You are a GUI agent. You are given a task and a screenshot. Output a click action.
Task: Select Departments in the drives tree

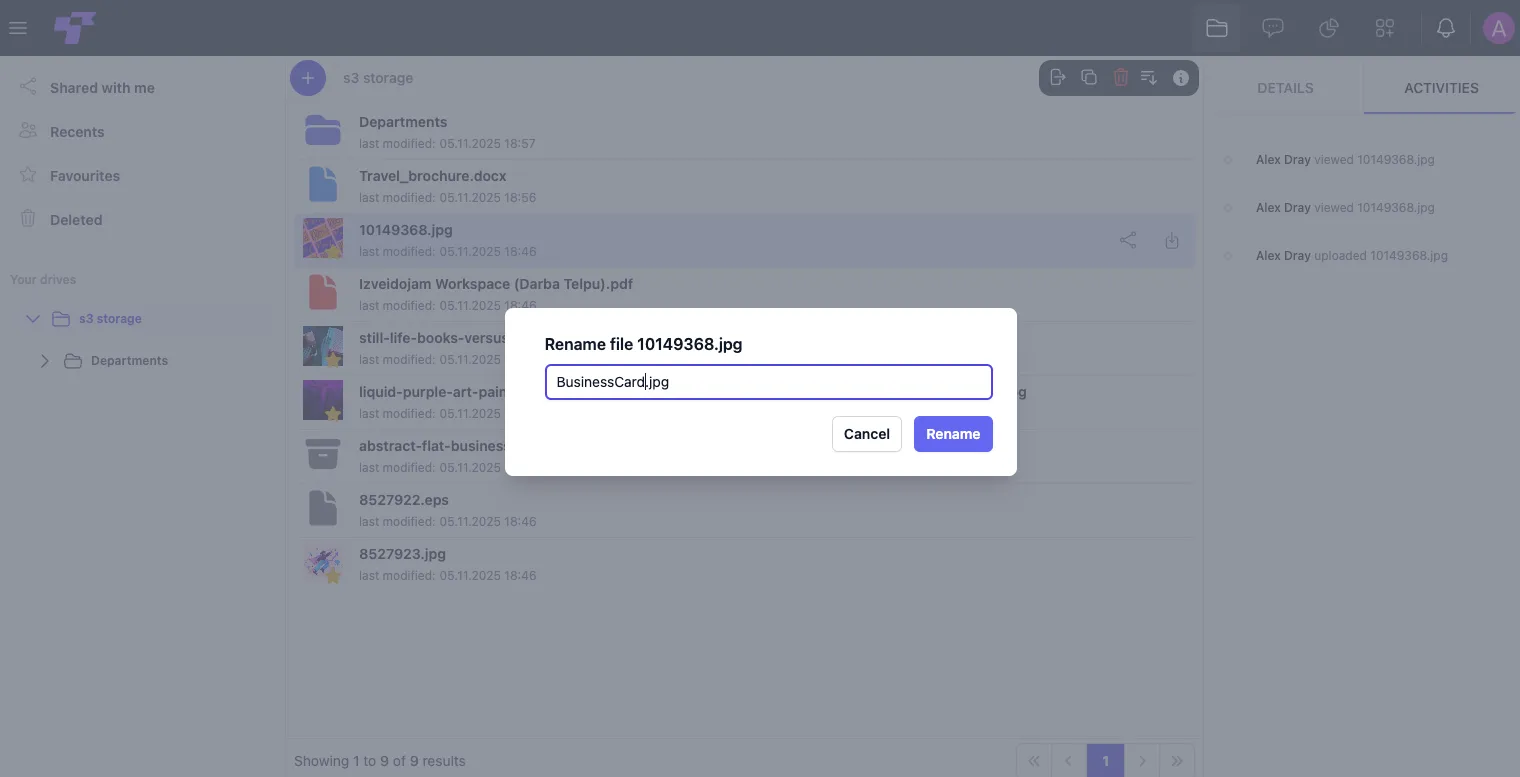[x=129, y=361]
